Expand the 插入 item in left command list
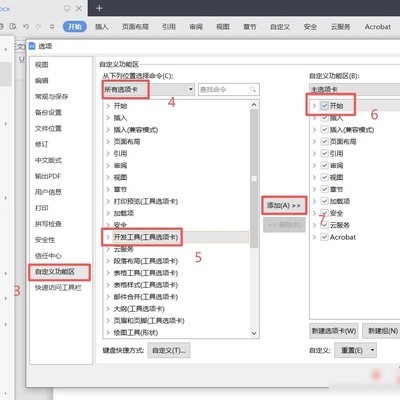This screenshot has height=400, width=400. pyautogui.click(x=108, y=118)
